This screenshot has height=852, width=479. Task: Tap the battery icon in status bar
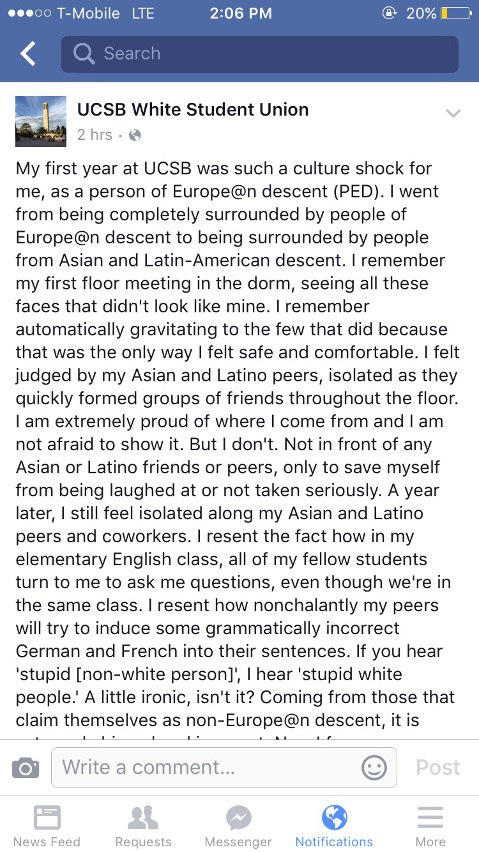(x=456, y=13)
